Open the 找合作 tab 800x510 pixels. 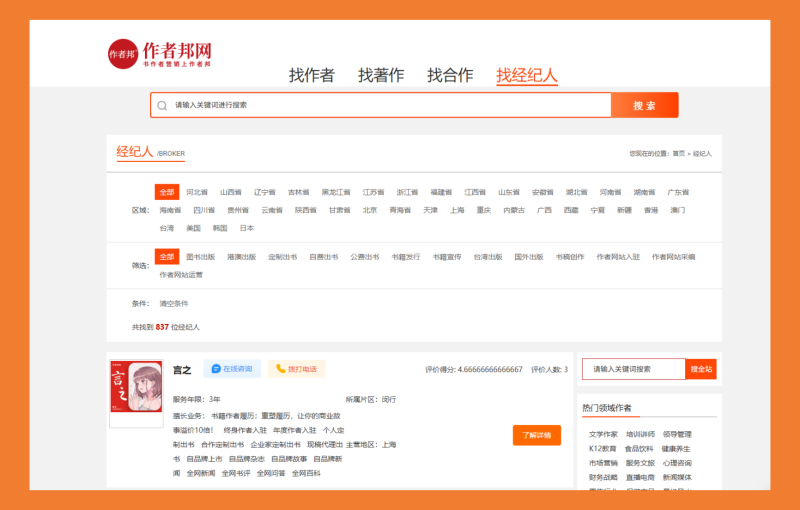click(450, 75)
